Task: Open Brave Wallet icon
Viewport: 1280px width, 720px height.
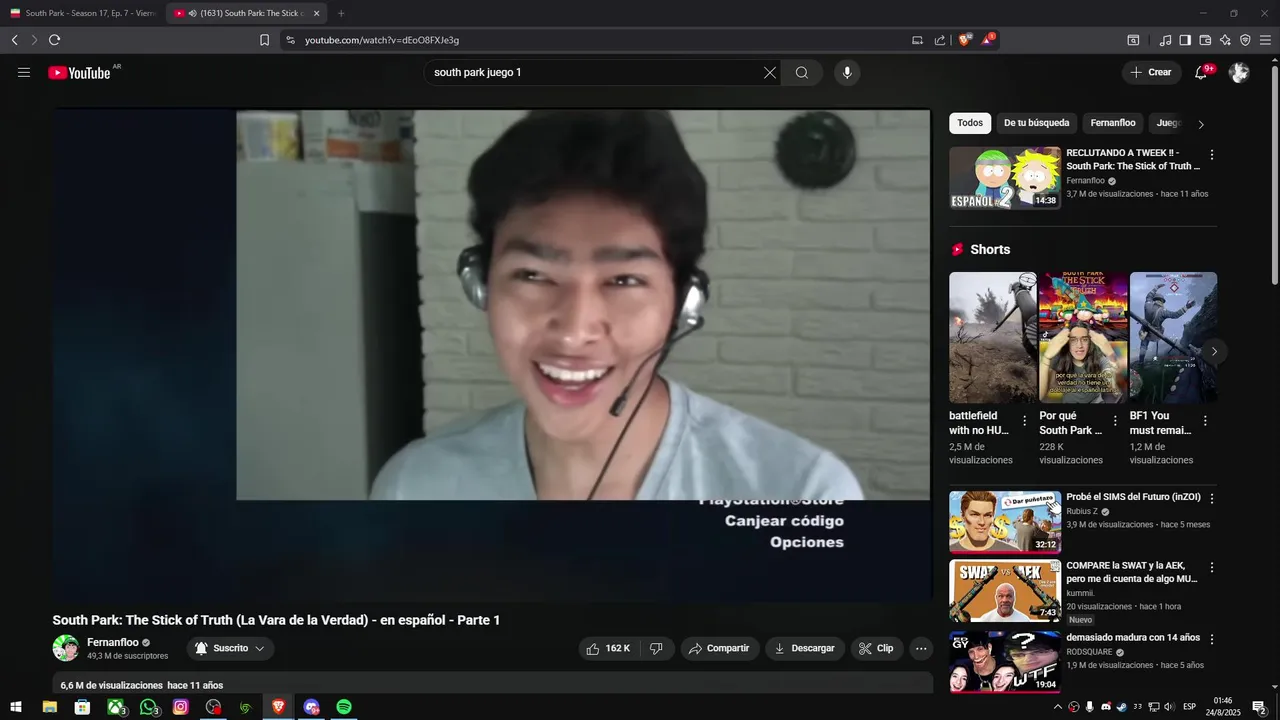Action: [1205, 40]
